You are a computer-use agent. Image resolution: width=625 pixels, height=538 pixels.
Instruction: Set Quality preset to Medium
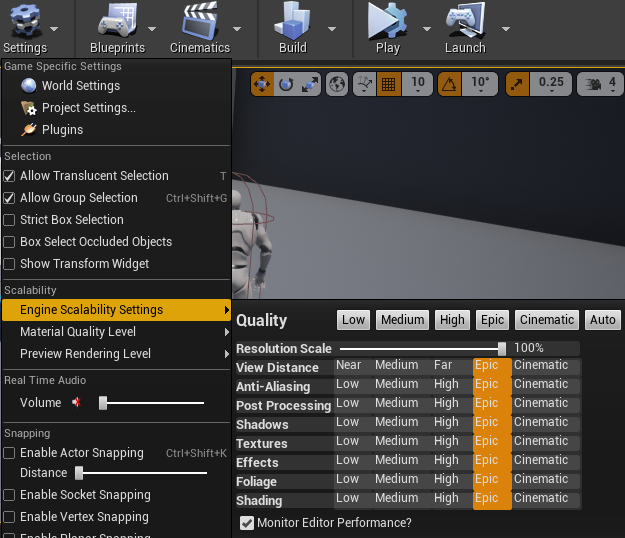point(403,320)
